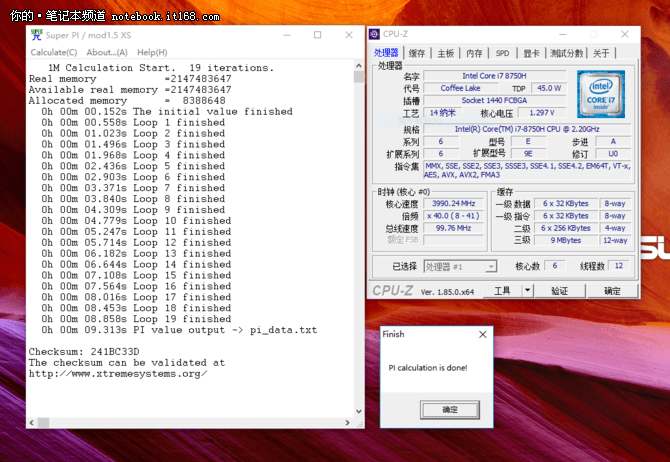Click the 'Checksum: 241BC33D' line

(x=84, y=352)
